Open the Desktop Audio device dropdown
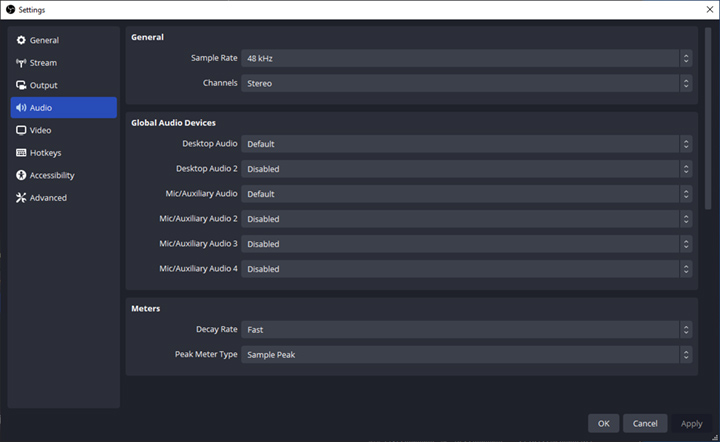The image size is (720, 442). 467,144
